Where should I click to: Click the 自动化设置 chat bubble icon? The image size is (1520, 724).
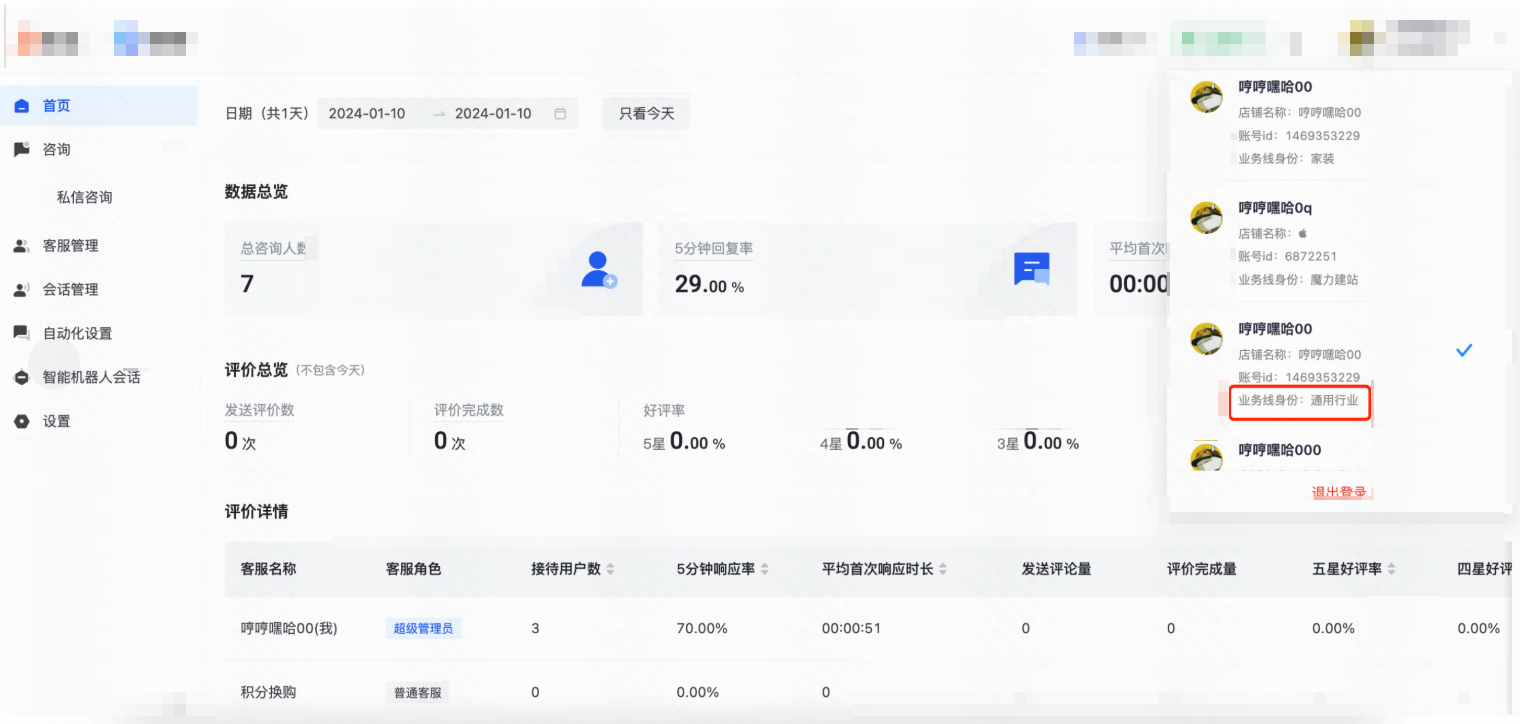[x=22, y=333]
